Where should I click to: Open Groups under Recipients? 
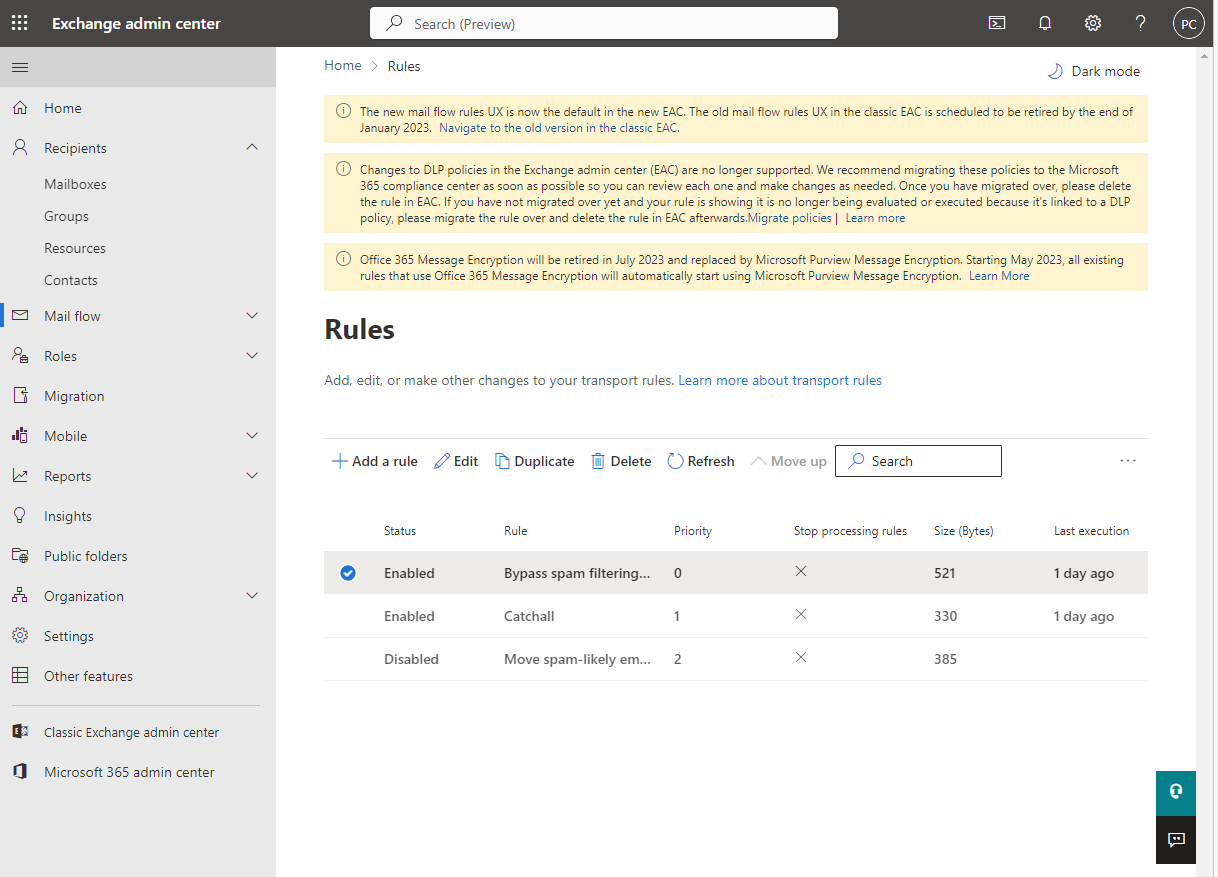(x=66, y=216)
